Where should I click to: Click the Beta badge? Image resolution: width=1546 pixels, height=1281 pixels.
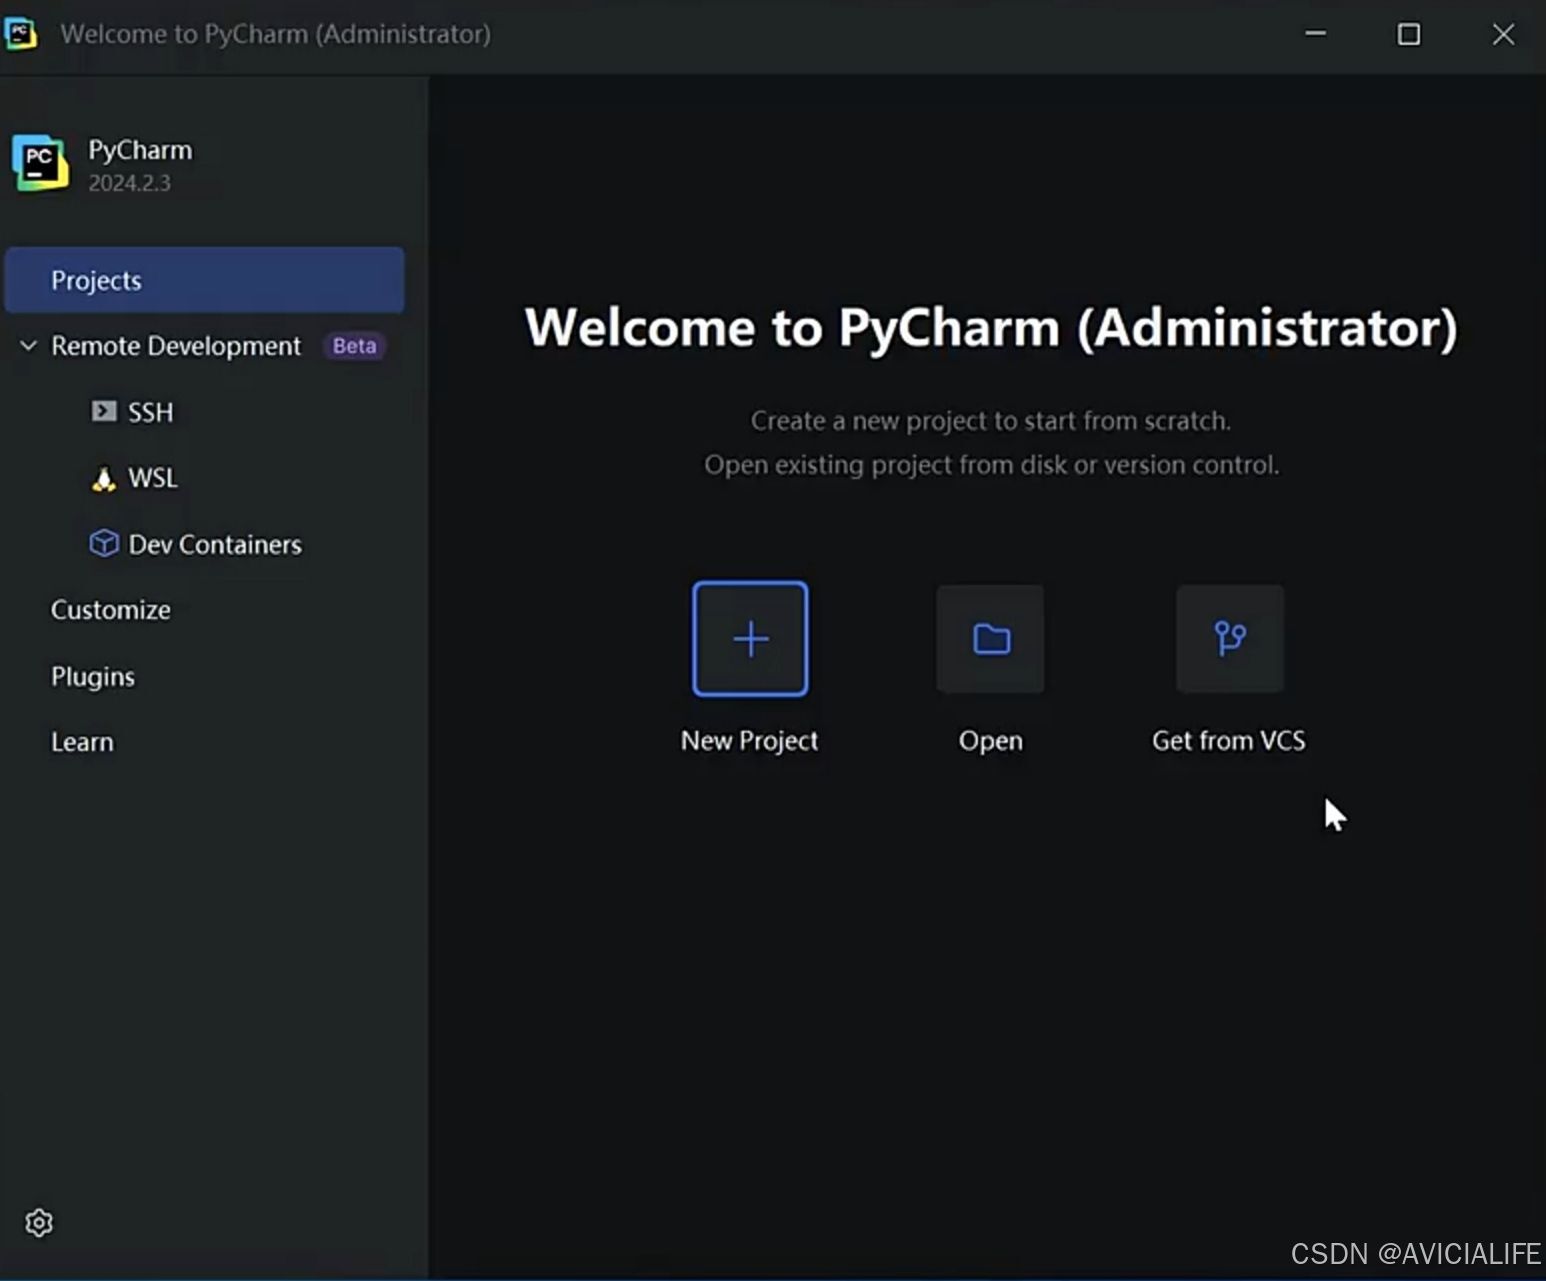click(x=355, y=346)
